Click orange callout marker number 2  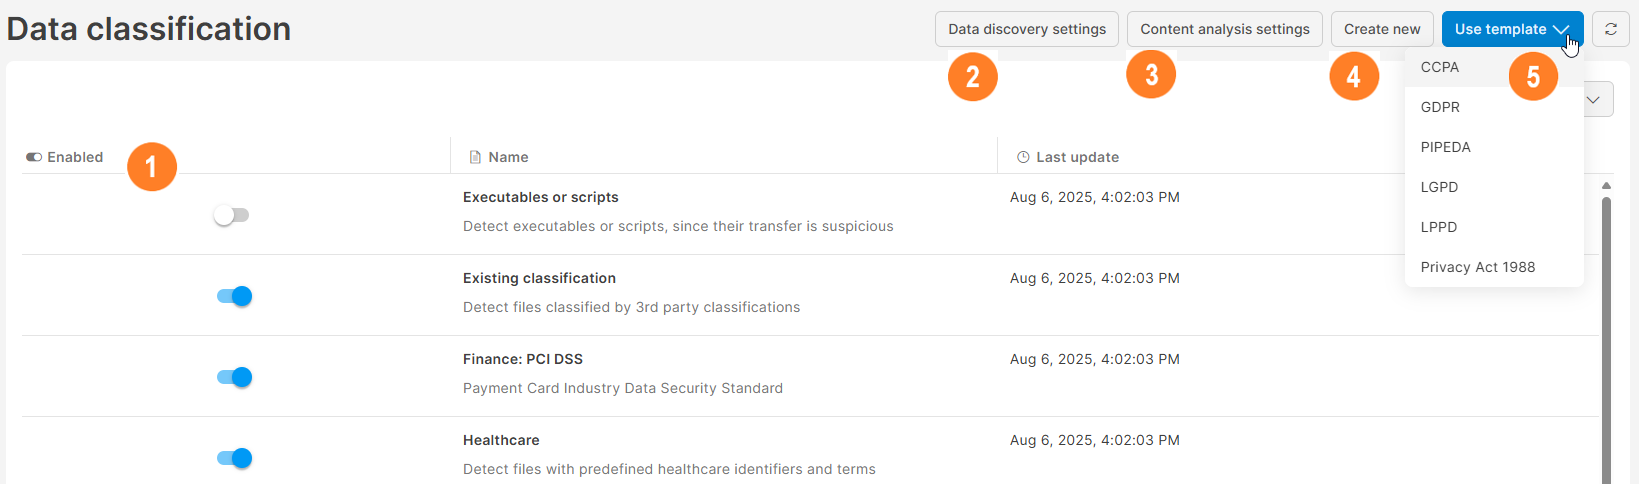click(x=973, y=76)
